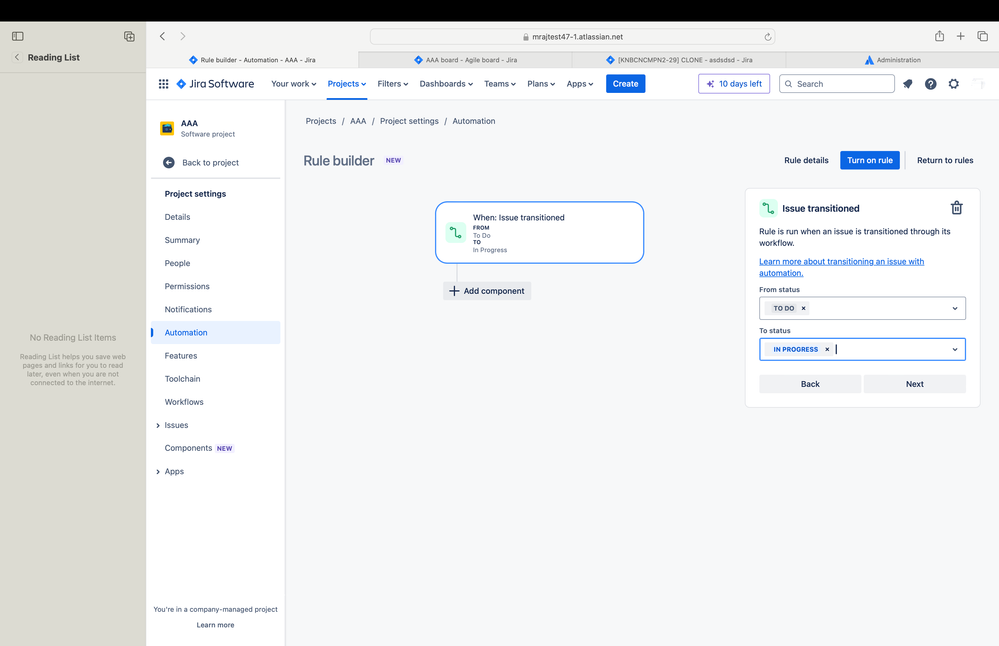This screenshot has width=999, height=646.
Task: Click the AAA project avatar
Action: (167, 128)
